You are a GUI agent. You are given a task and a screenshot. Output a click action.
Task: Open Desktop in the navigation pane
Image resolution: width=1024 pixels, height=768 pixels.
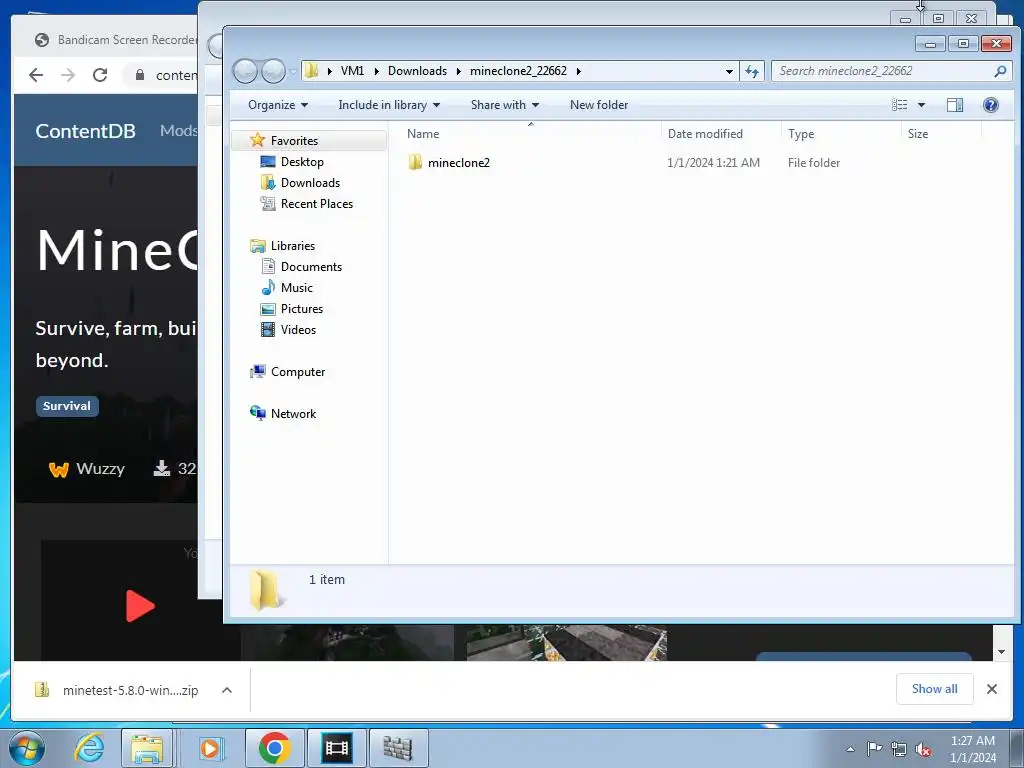click(x=302, y=161)
